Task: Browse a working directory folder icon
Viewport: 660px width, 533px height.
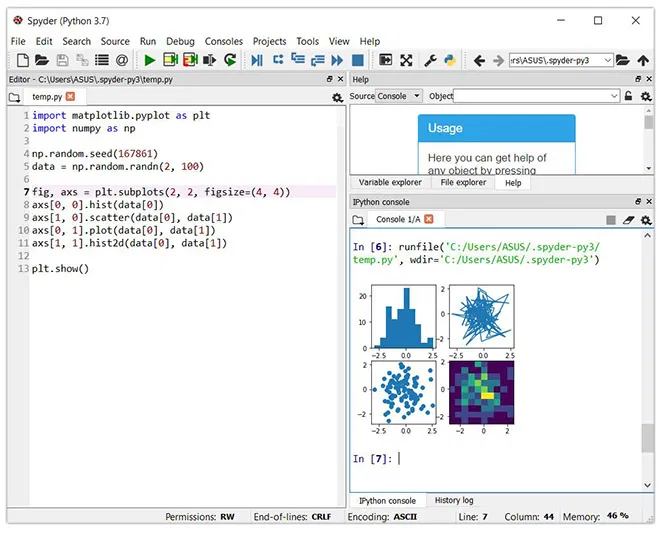Action: [x=623, y=61]
